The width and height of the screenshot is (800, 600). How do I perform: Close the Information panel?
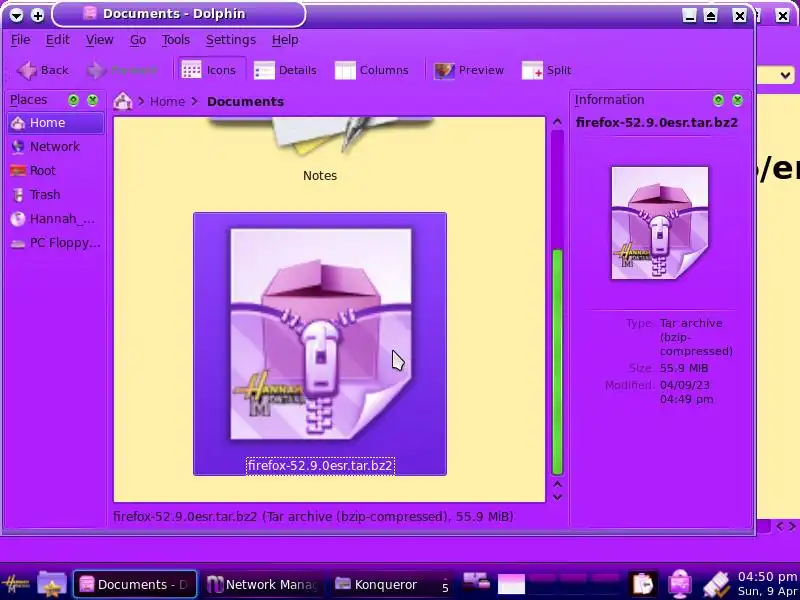point(737,100)
